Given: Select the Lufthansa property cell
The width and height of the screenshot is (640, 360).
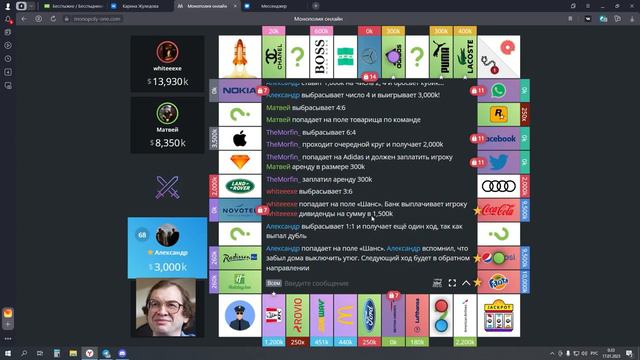Looking at the screenshot, I should point(417,316).
